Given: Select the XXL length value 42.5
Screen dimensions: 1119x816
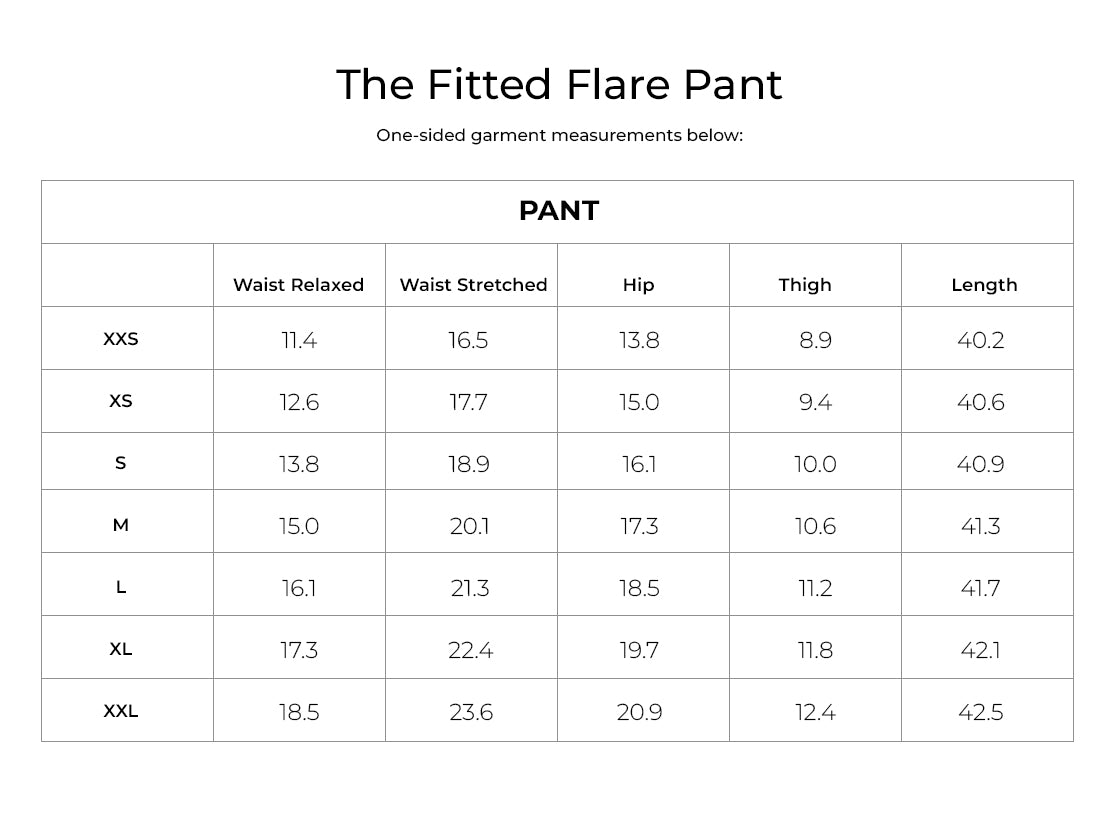Looking at the screenshot, I should [980, 712].
